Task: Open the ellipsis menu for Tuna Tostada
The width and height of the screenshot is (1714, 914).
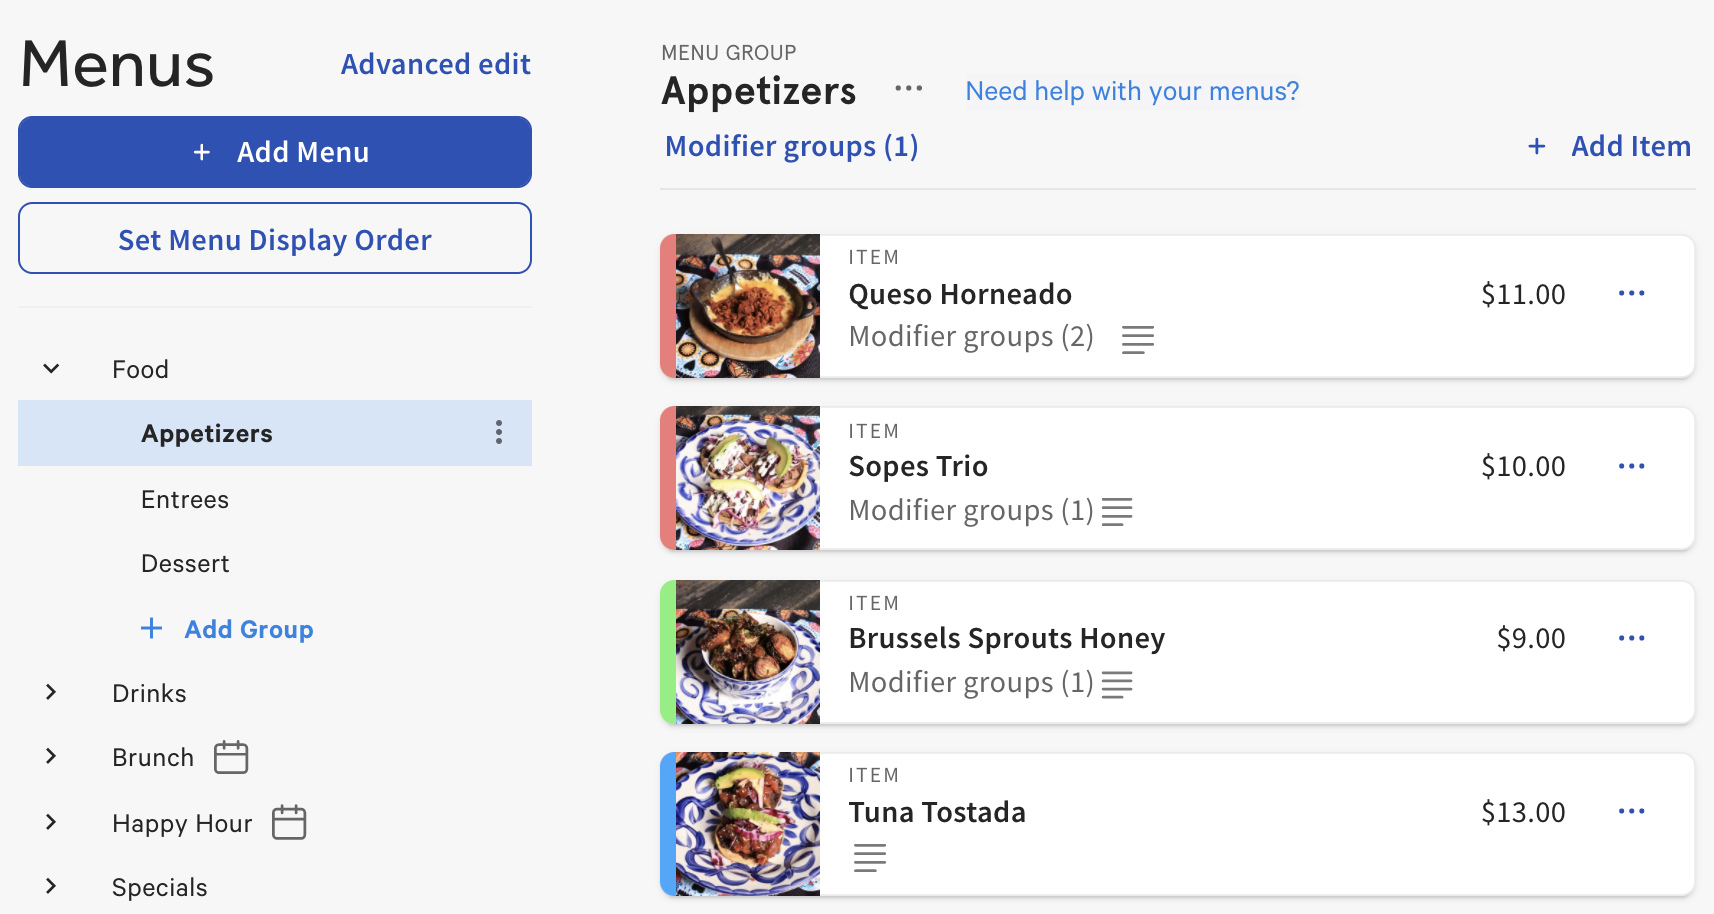Action: click(1631, 811)
